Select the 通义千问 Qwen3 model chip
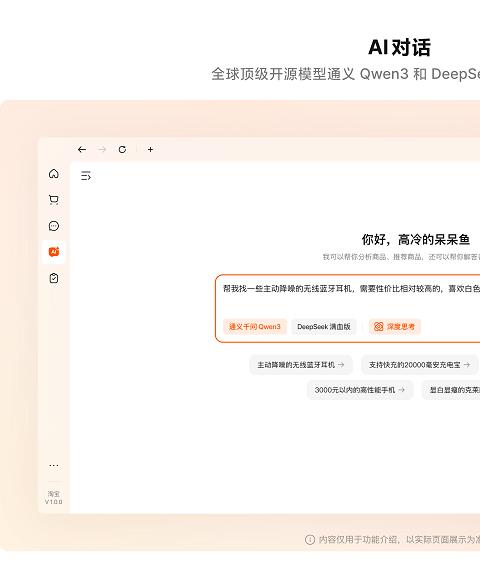The image size is (480, 586). tap(255, 327)
